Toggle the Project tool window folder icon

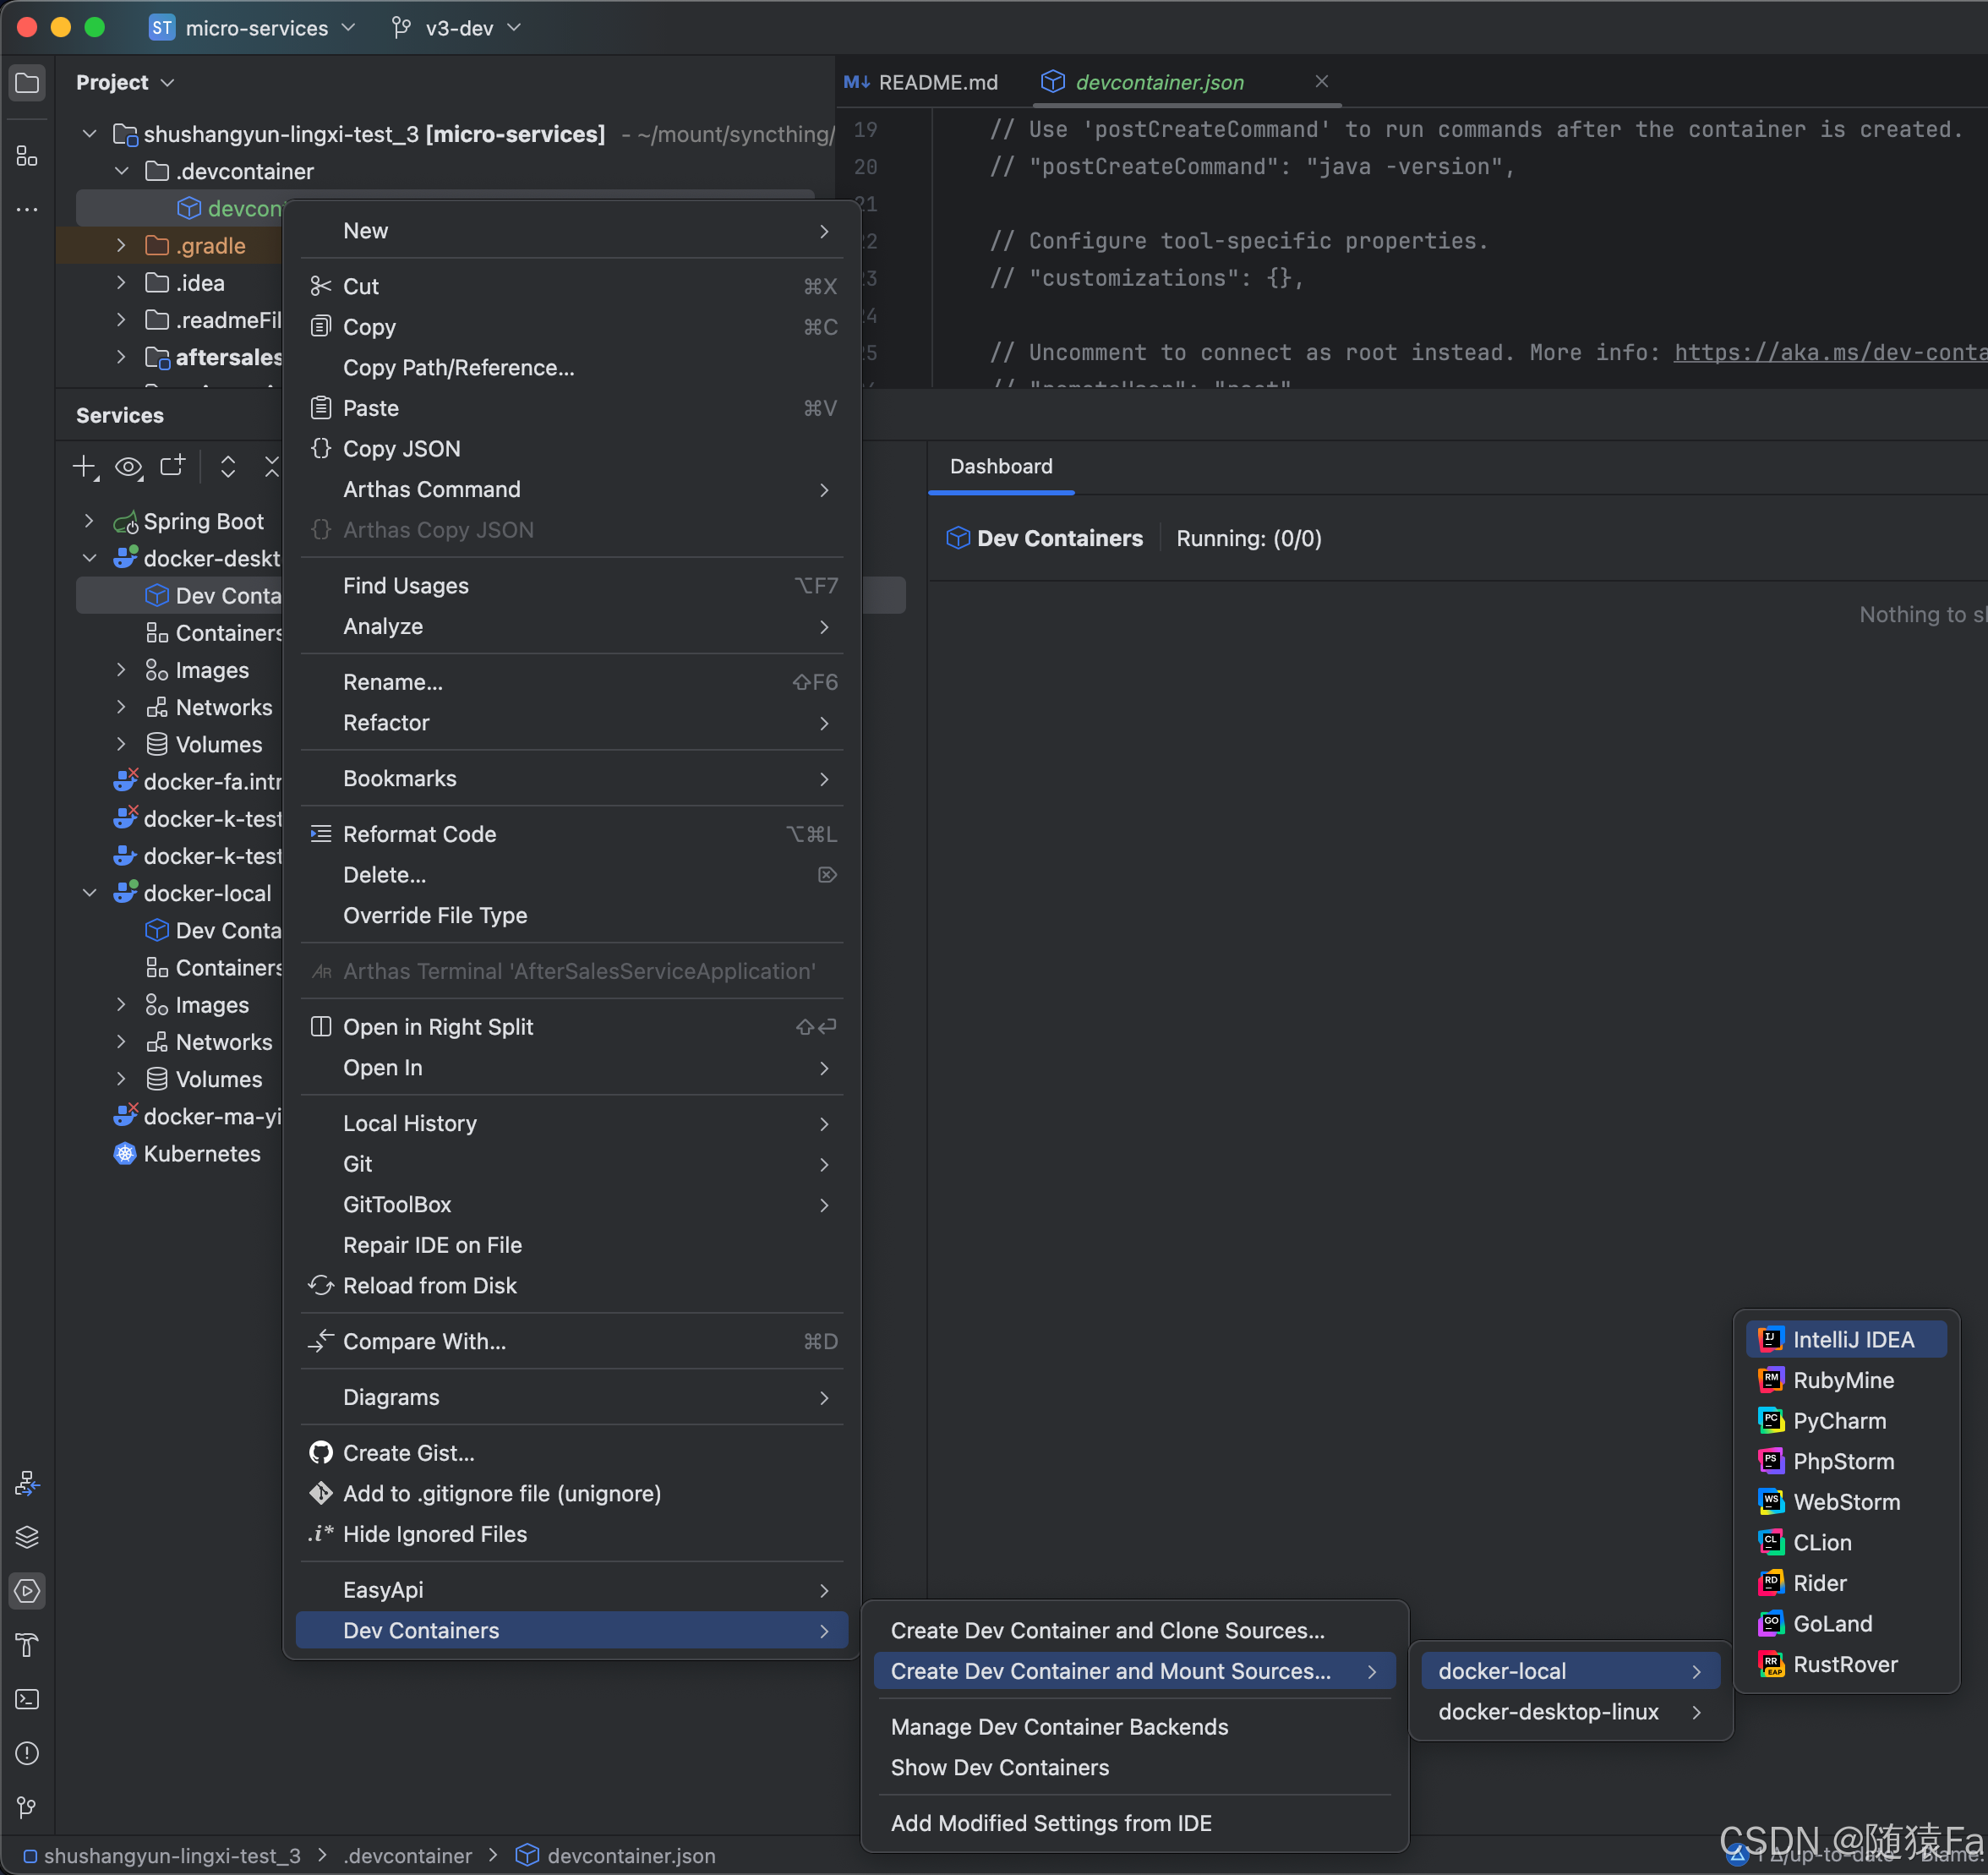pyautogui.click(x=27, y=82)
